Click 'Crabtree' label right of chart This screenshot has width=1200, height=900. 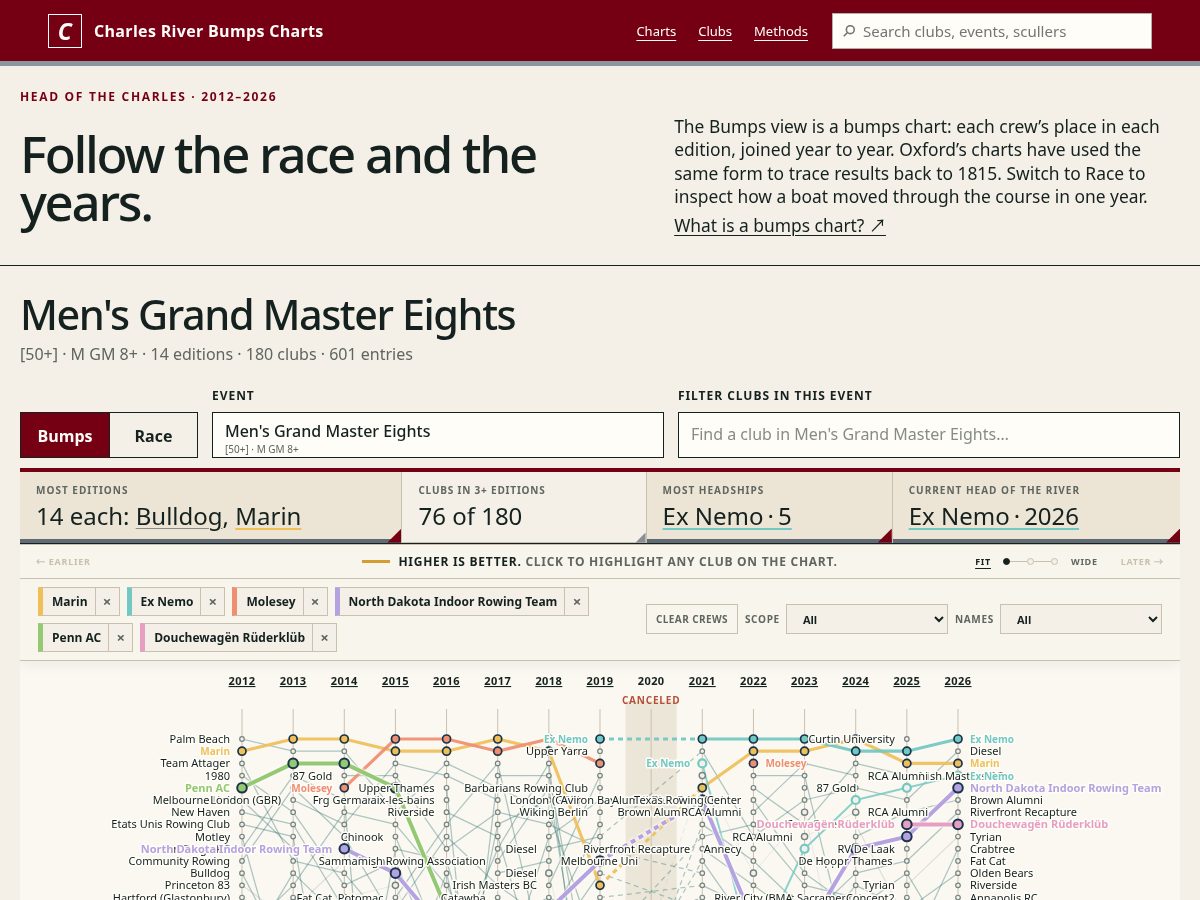tap(992, 849)
